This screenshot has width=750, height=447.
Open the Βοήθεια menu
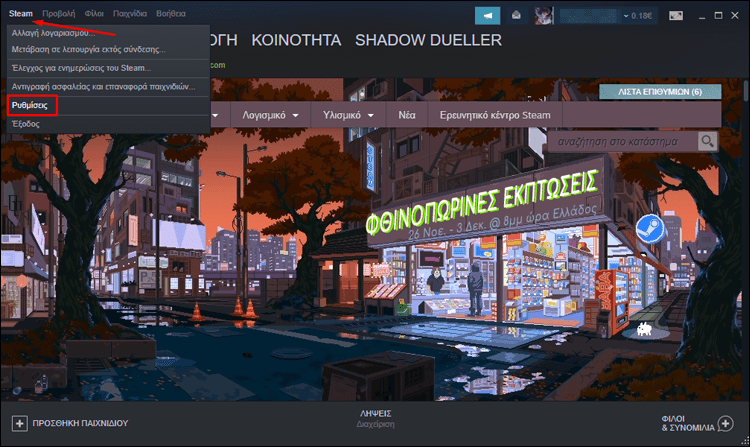pos(171,14)
